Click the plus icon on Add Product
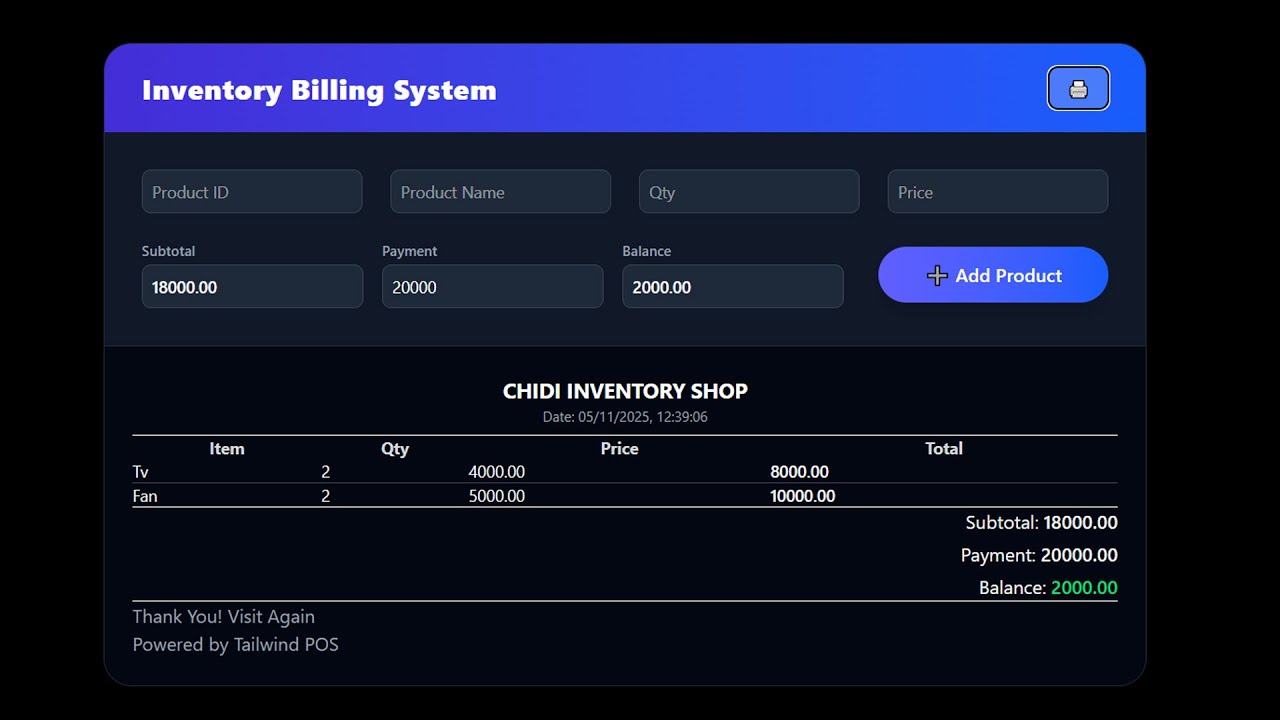The image size is (1280, 720). pos(937,276)
